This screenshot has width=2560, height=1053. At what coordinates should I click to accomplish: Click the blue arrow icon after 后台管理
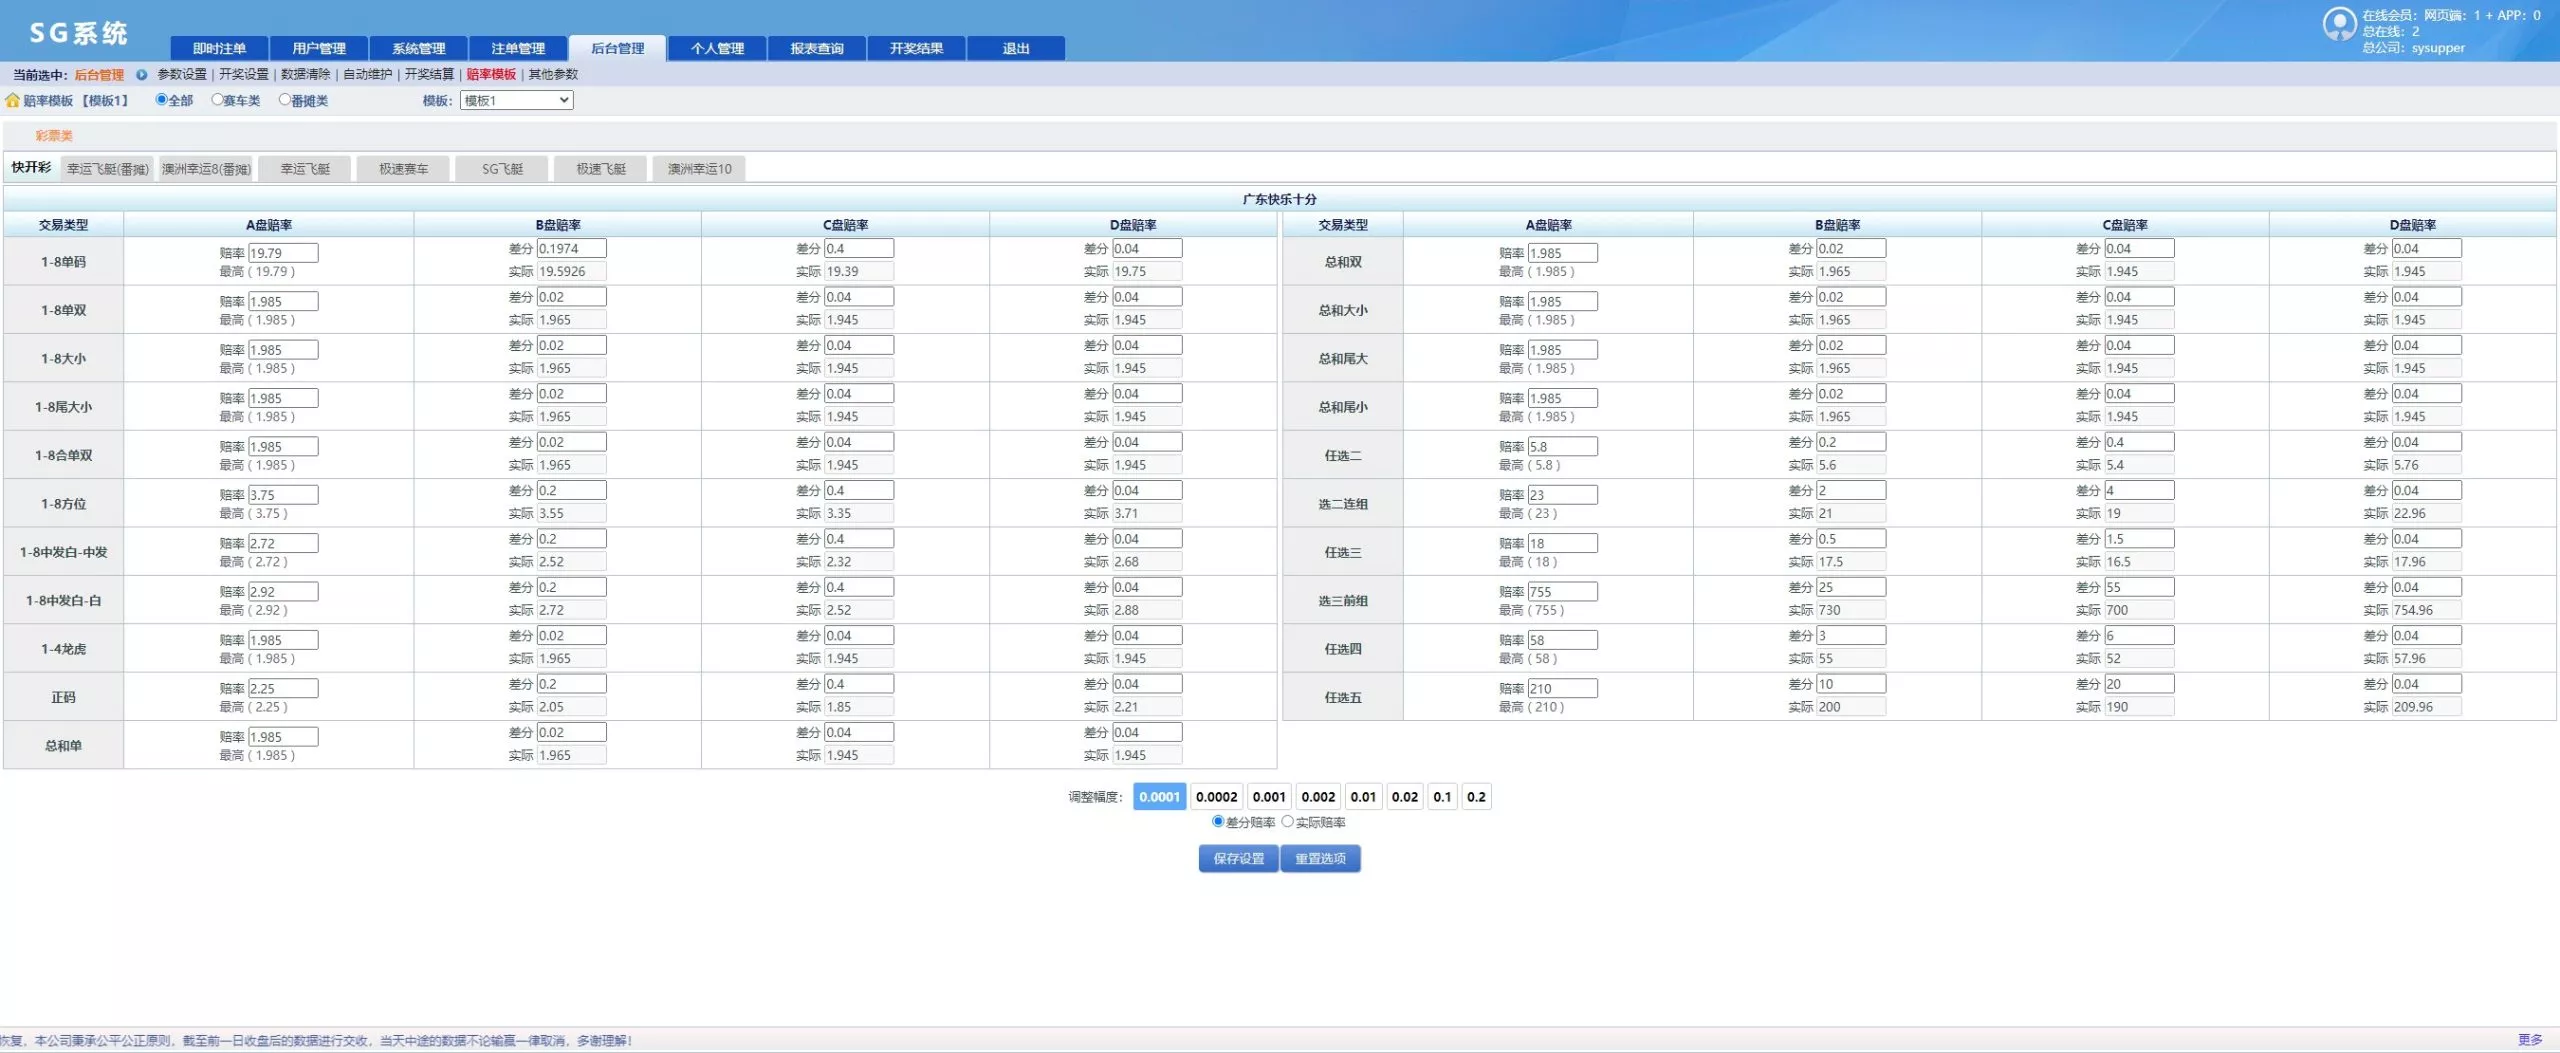coord(141,75)
